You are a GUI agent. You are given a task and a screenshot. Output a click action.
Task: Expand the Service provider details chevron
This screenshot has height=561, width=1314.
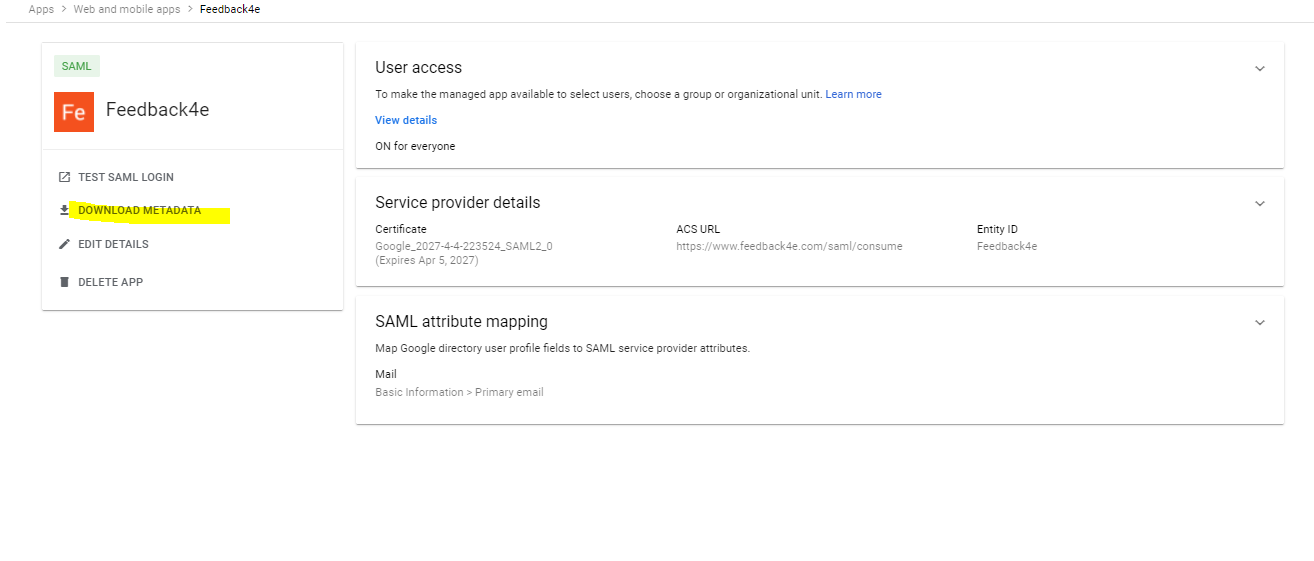click(x=1260, y=203)
